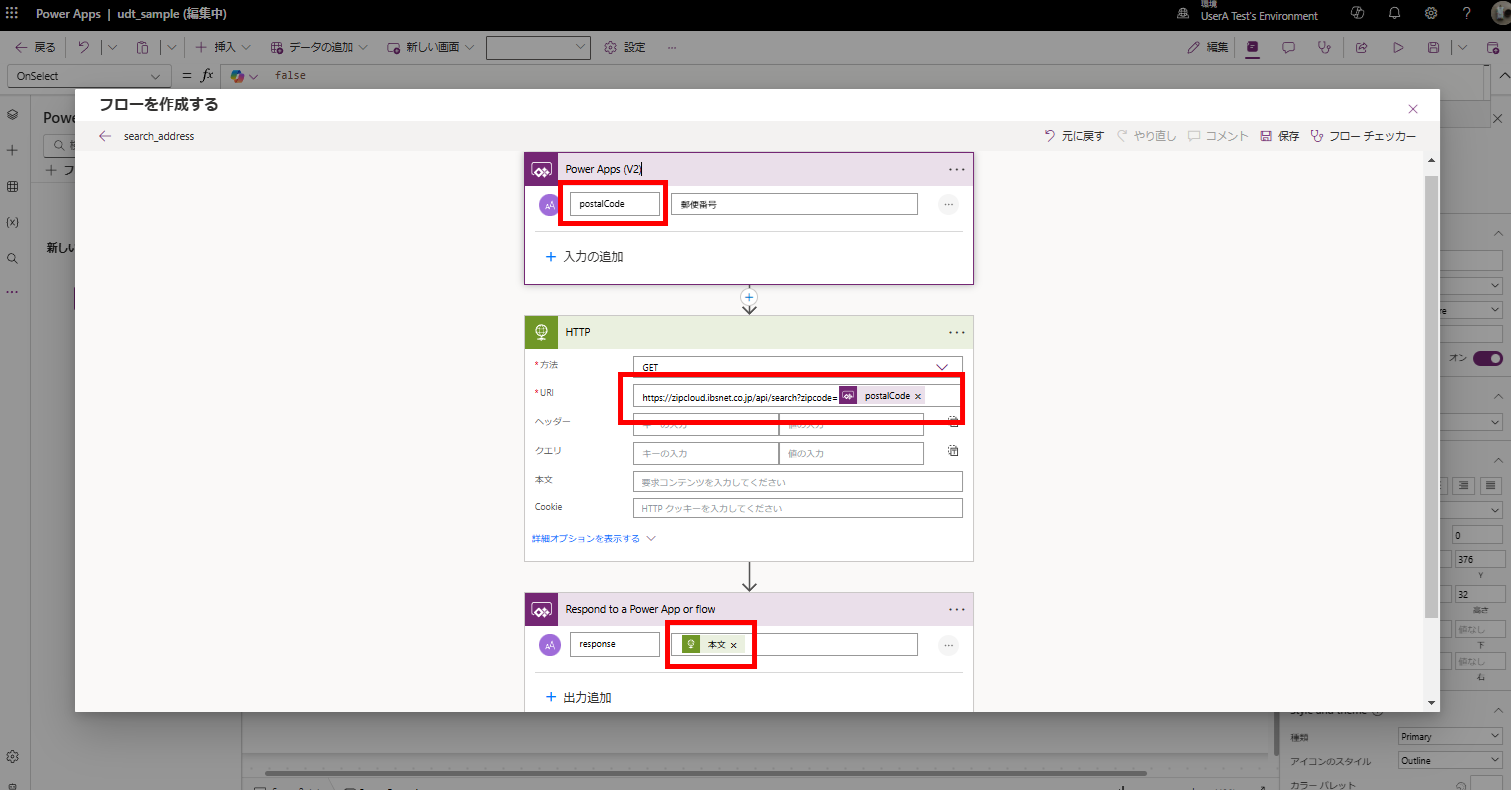Click 保存 to save the flow
1511x790 pixels.
click(x=1286, y=135)
